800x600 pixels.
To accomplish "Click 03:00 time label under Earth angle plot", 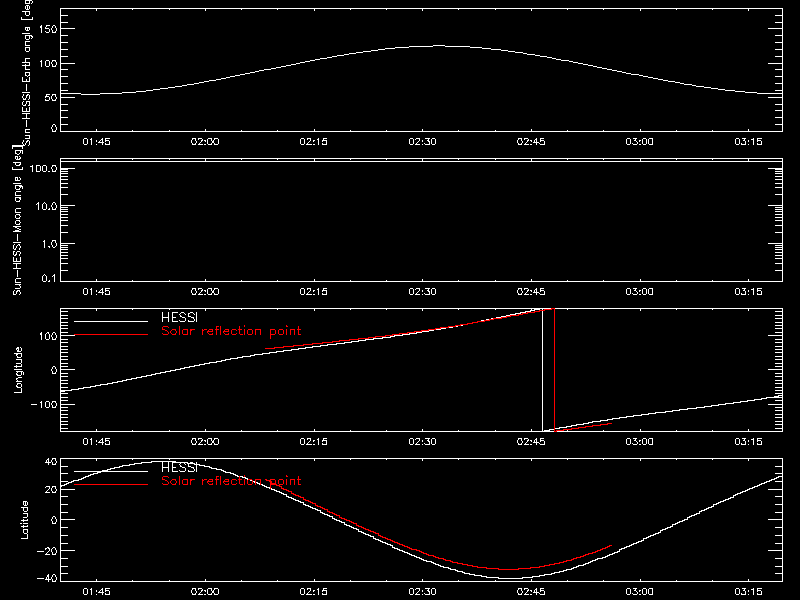I will (x=640, y=142).
